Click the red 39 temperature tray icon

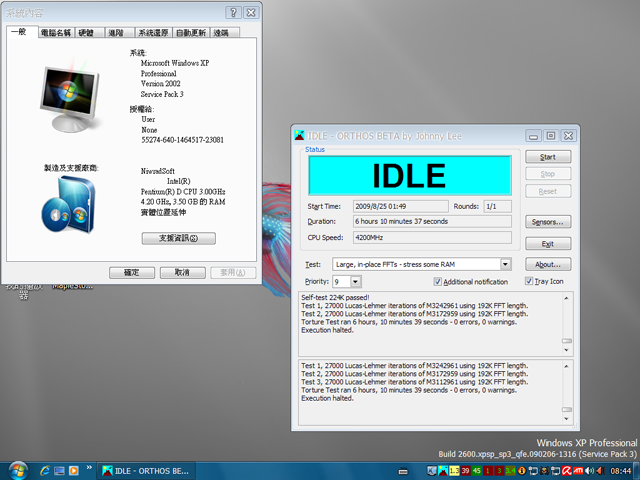(465, 471)
